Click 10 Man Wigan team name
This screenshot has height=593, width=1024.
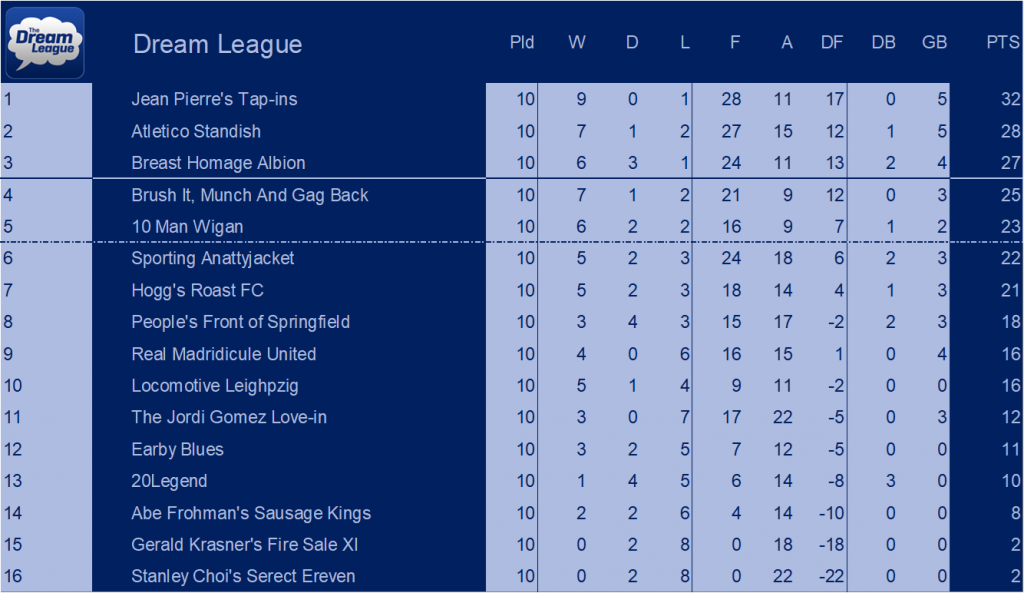(187, 227)
